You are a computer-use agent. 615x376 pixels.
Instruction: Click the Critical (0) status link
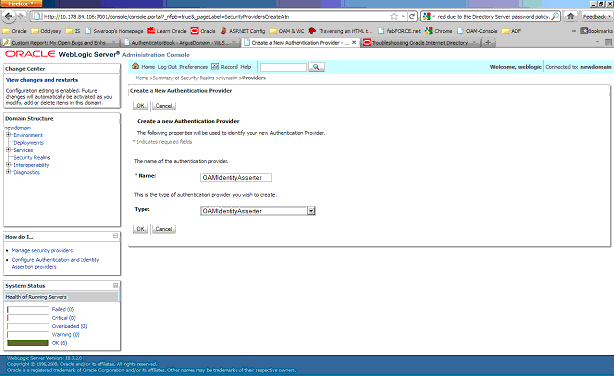[x=64, y=318]
